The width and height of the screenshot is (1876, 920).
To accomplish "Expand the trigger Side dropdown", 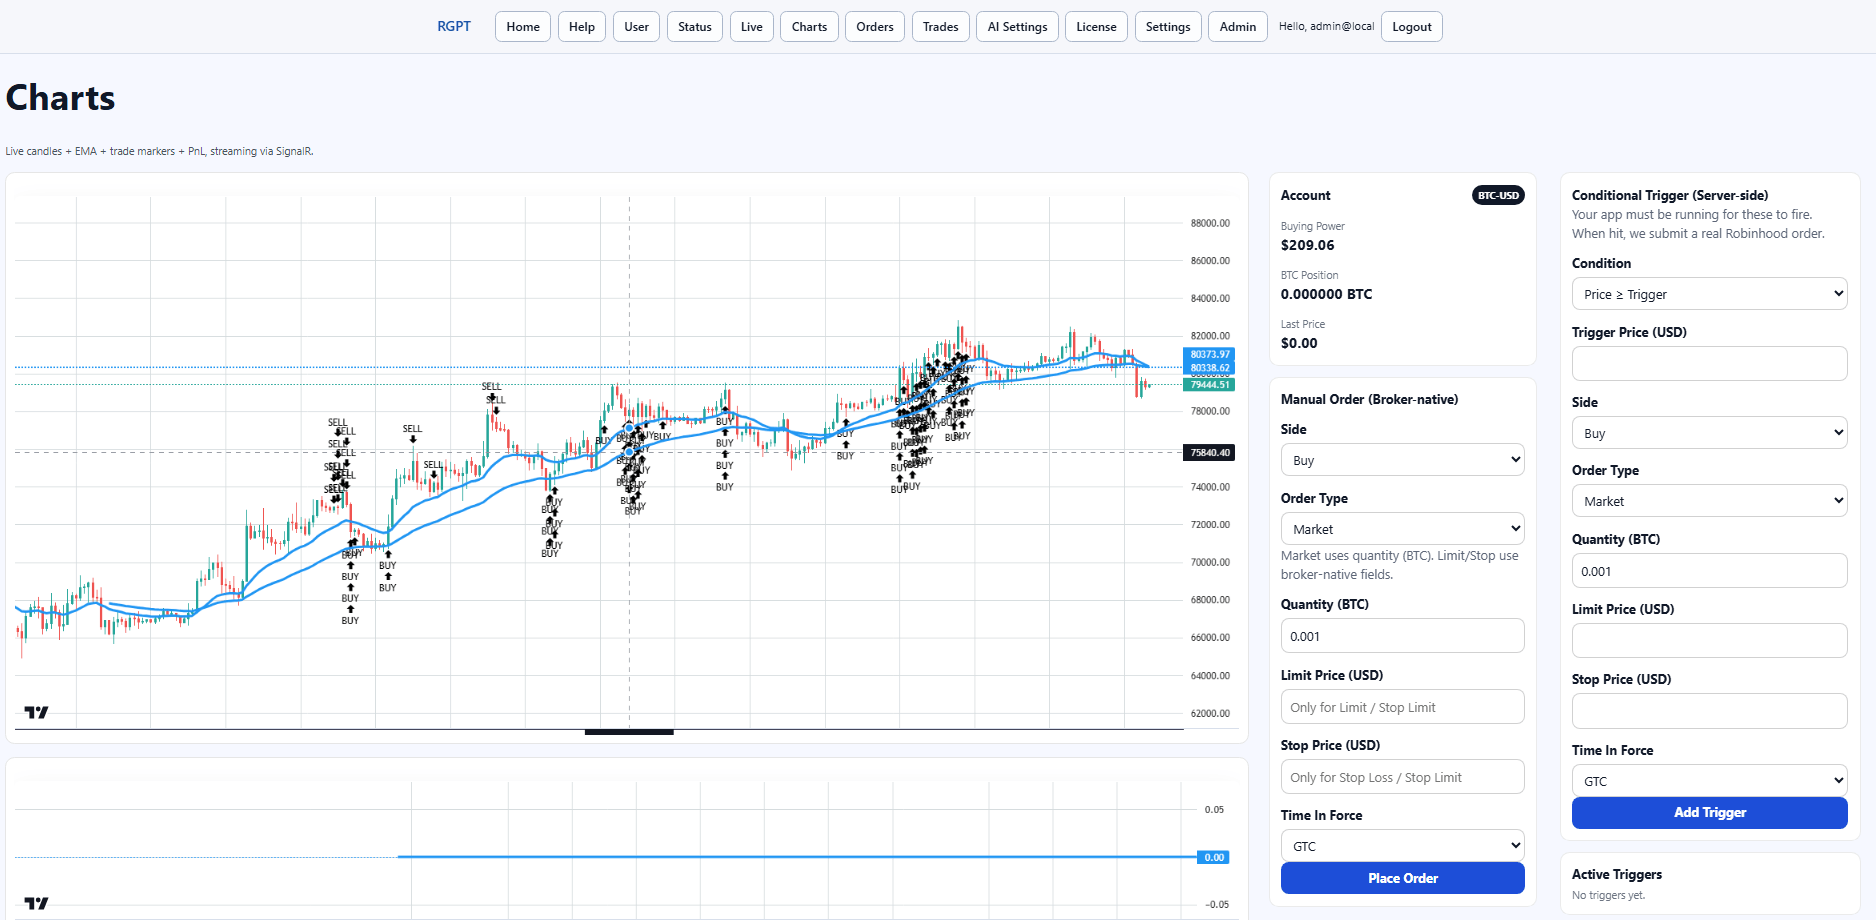I will [x=1709, y=433].
